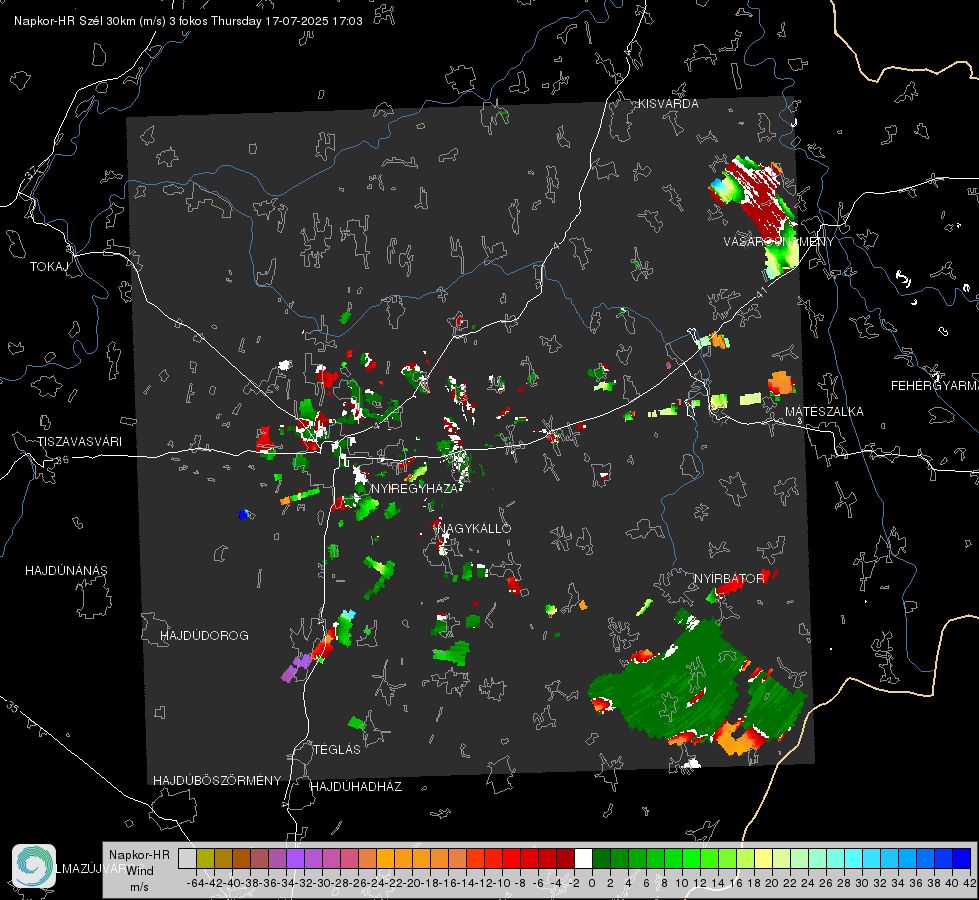Click the -64 value in the legend scale
The height and width of the screenshot is (900, 979).
[x=196, y=883]
